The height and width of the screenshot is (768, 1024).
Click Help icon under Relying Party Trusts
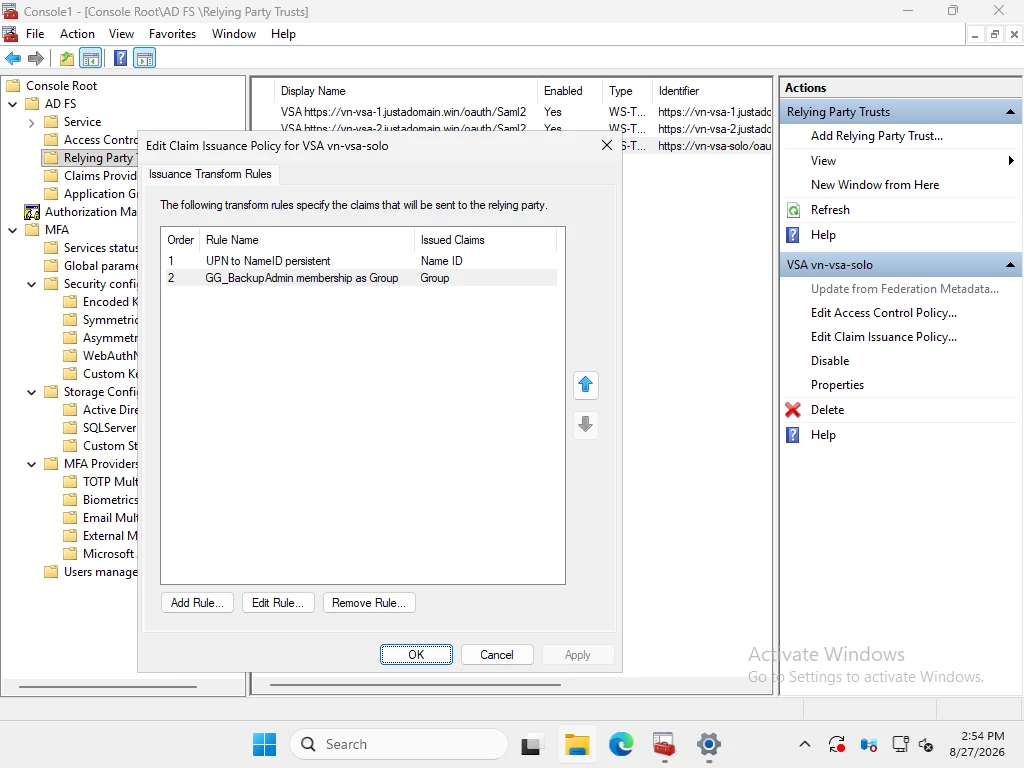793,235
